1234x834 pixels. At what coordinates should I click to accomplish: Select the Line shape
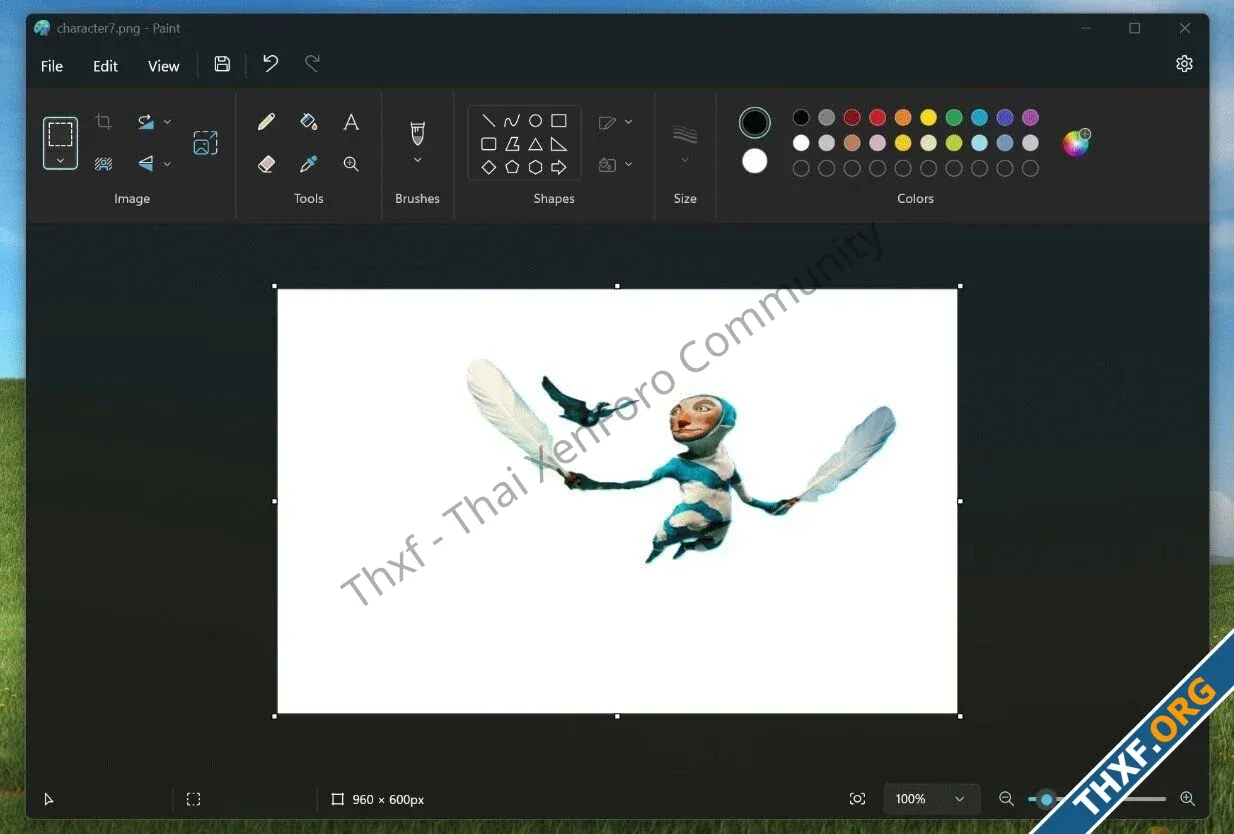[x=488, y=121]
